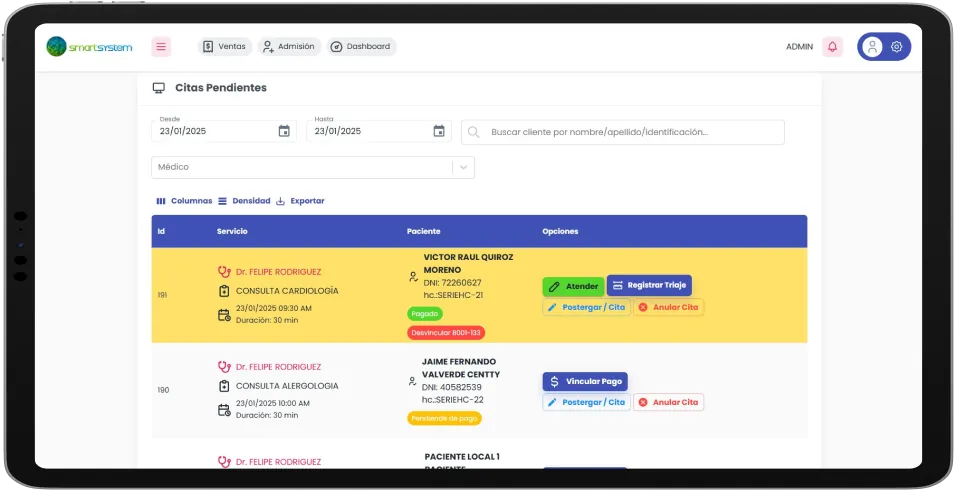Screen dimensions: 957x492
Task: Expand the Médico dropdown
Action: click(463, 168)
